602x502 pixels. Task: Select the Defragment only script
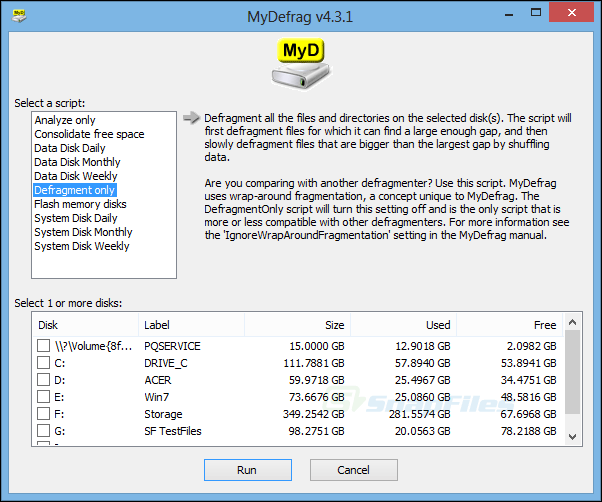(x=74, y=190)
